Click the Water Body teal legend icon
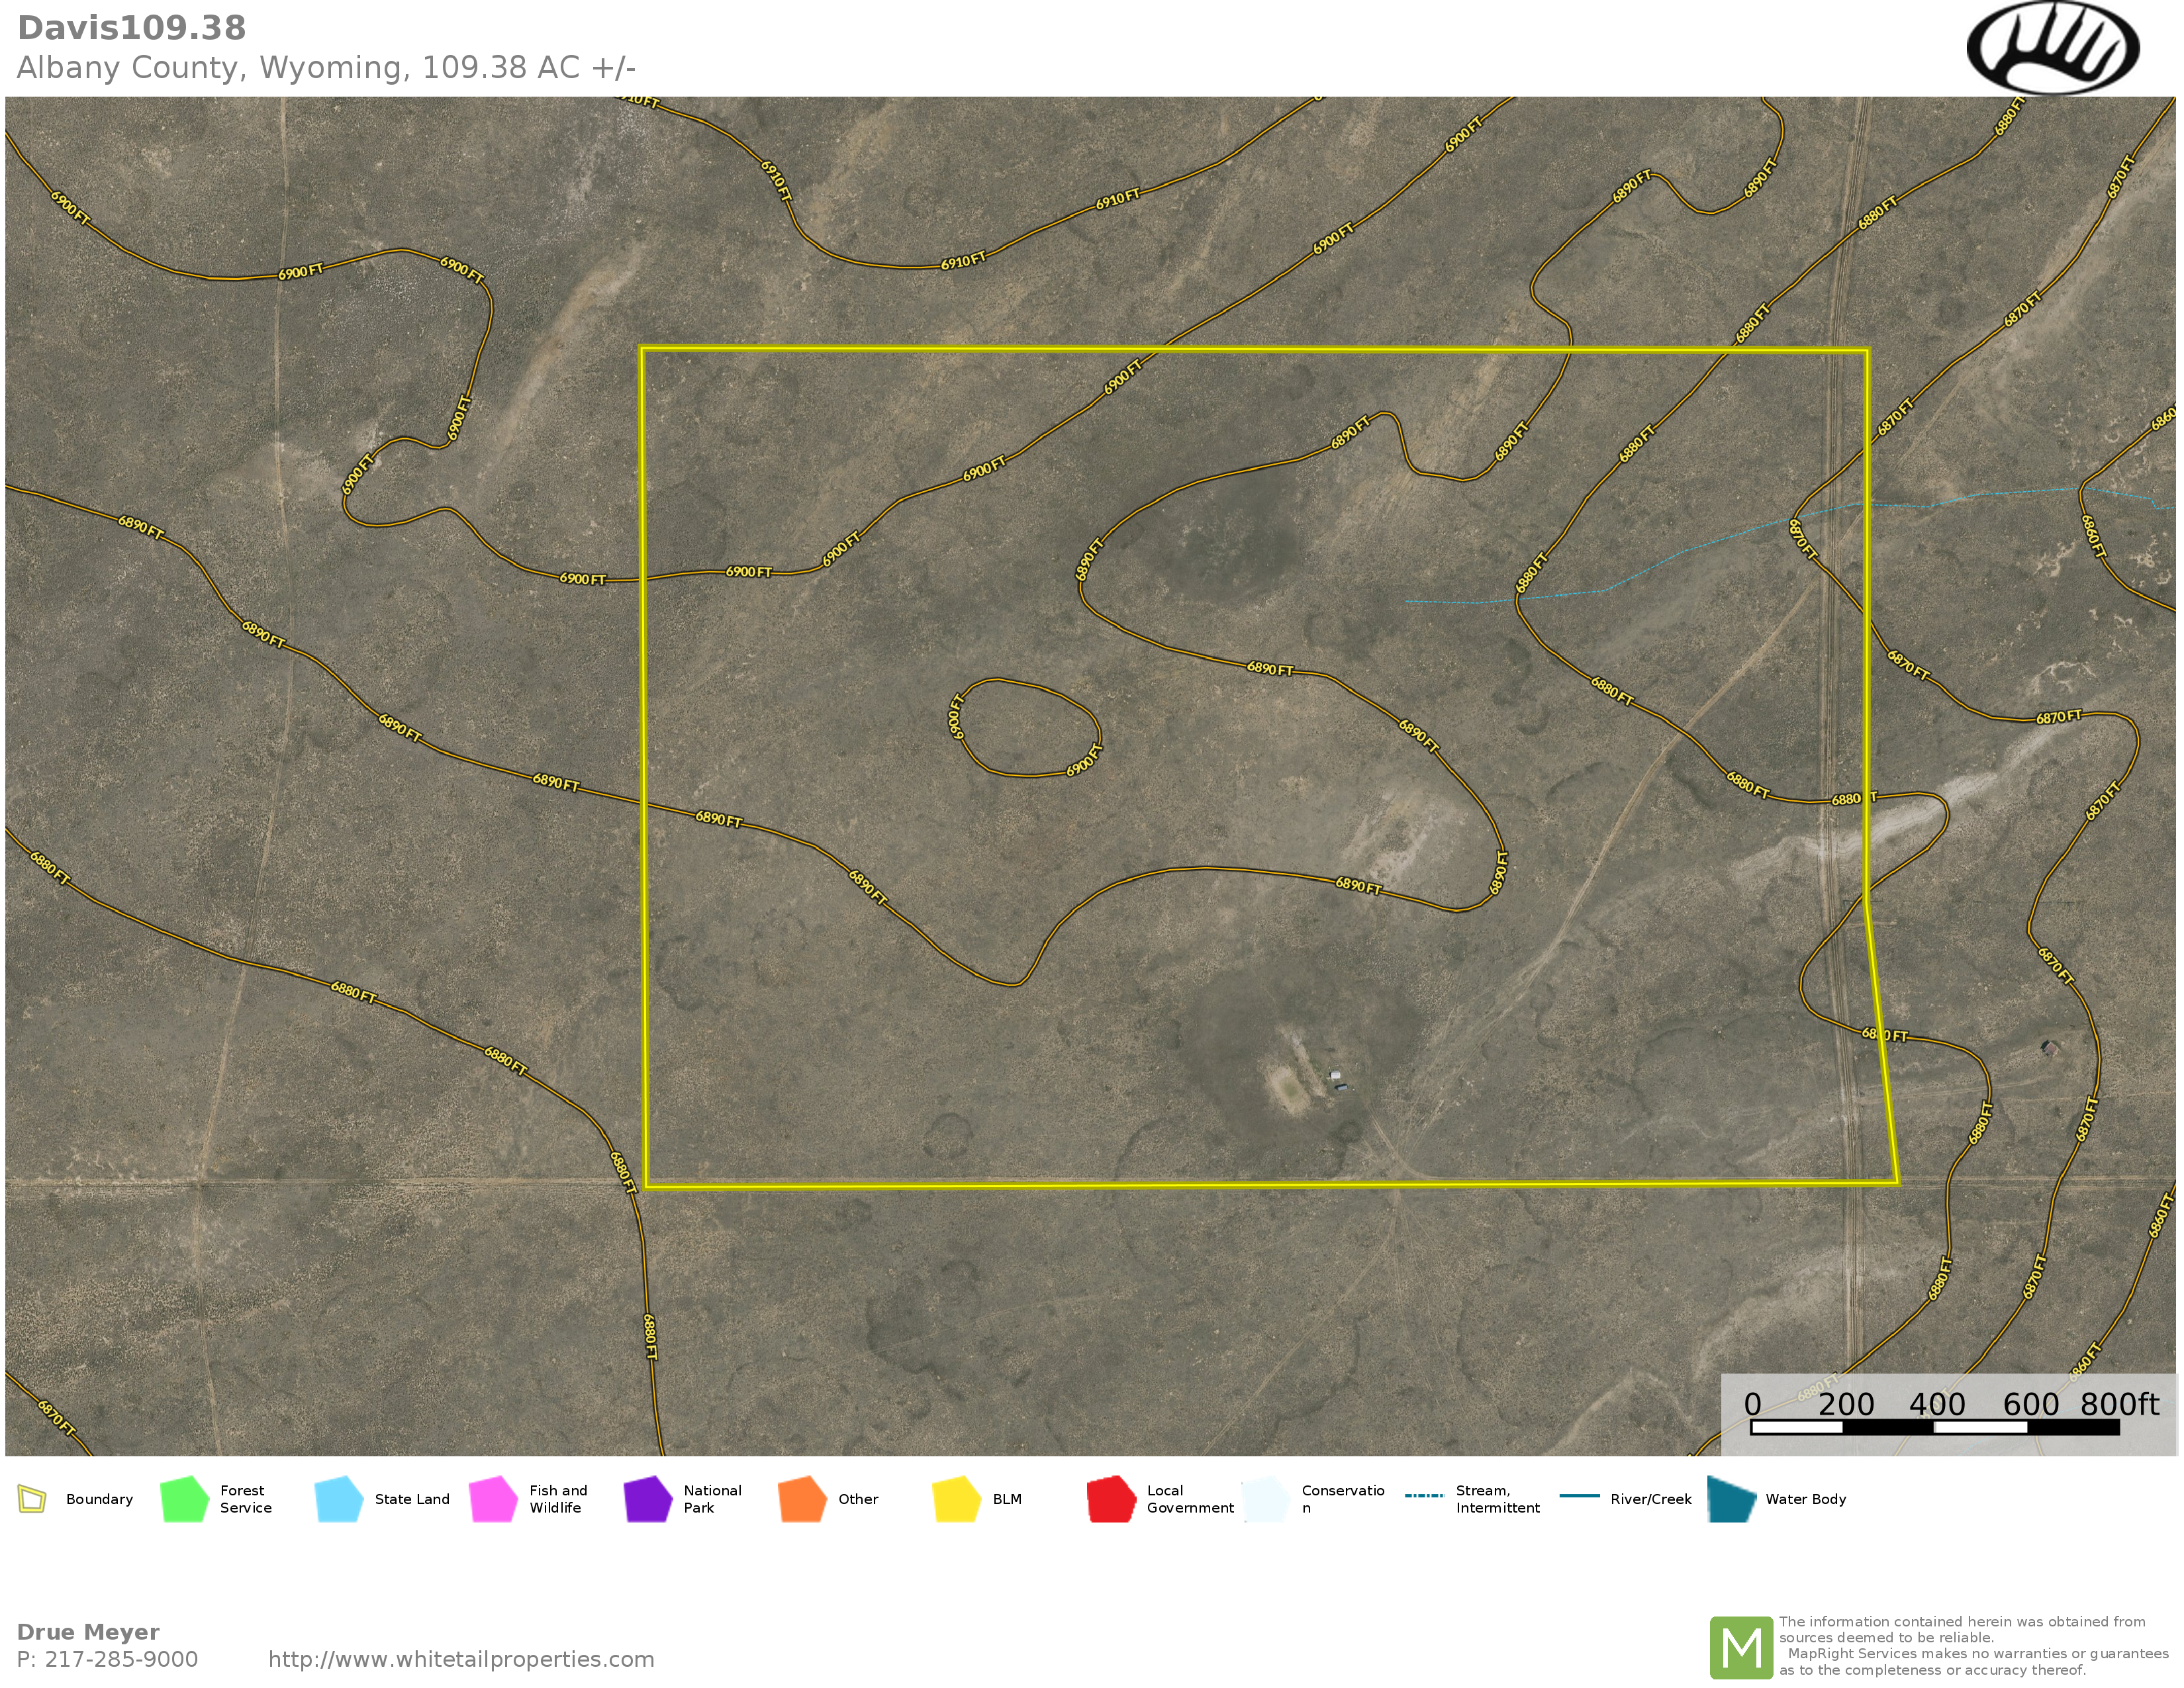This screenshot has width=2184, height=1688. click(x=1732, y=1499)
